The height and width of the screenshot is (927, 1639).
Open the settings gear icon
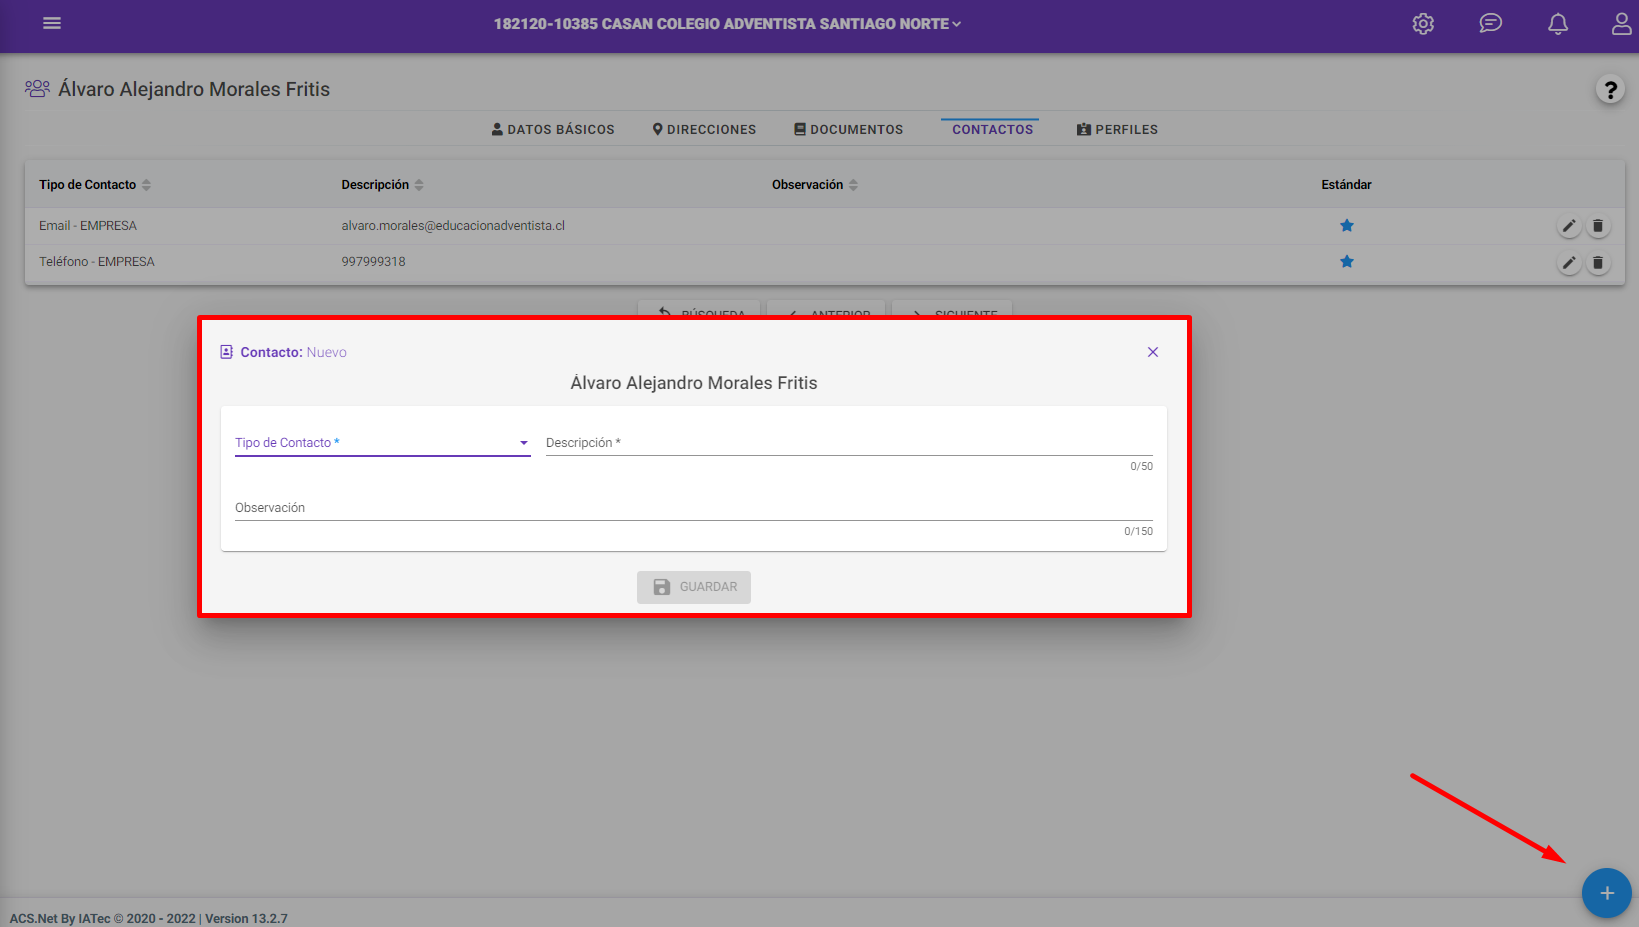coord(1423,24)
